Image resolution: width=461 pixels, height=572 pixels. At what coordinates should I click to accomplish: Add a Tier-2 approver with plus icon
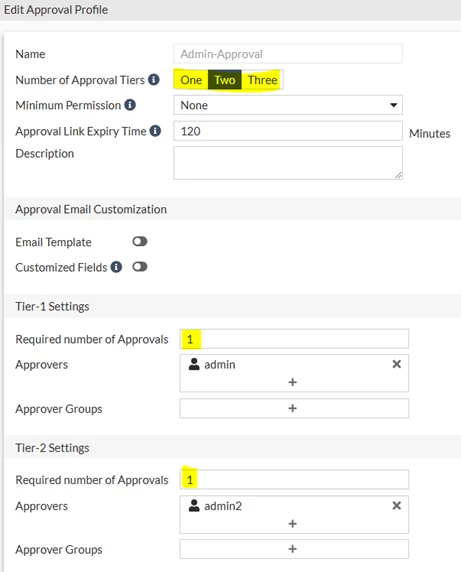[x=293, y=524]
